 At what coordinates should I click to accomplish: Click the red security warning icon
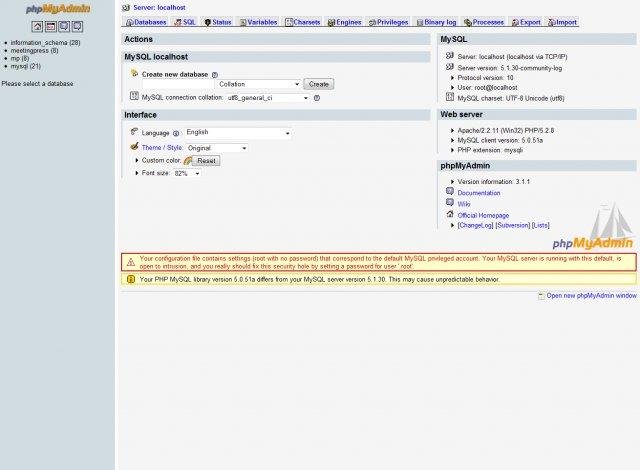click(131, 262)
